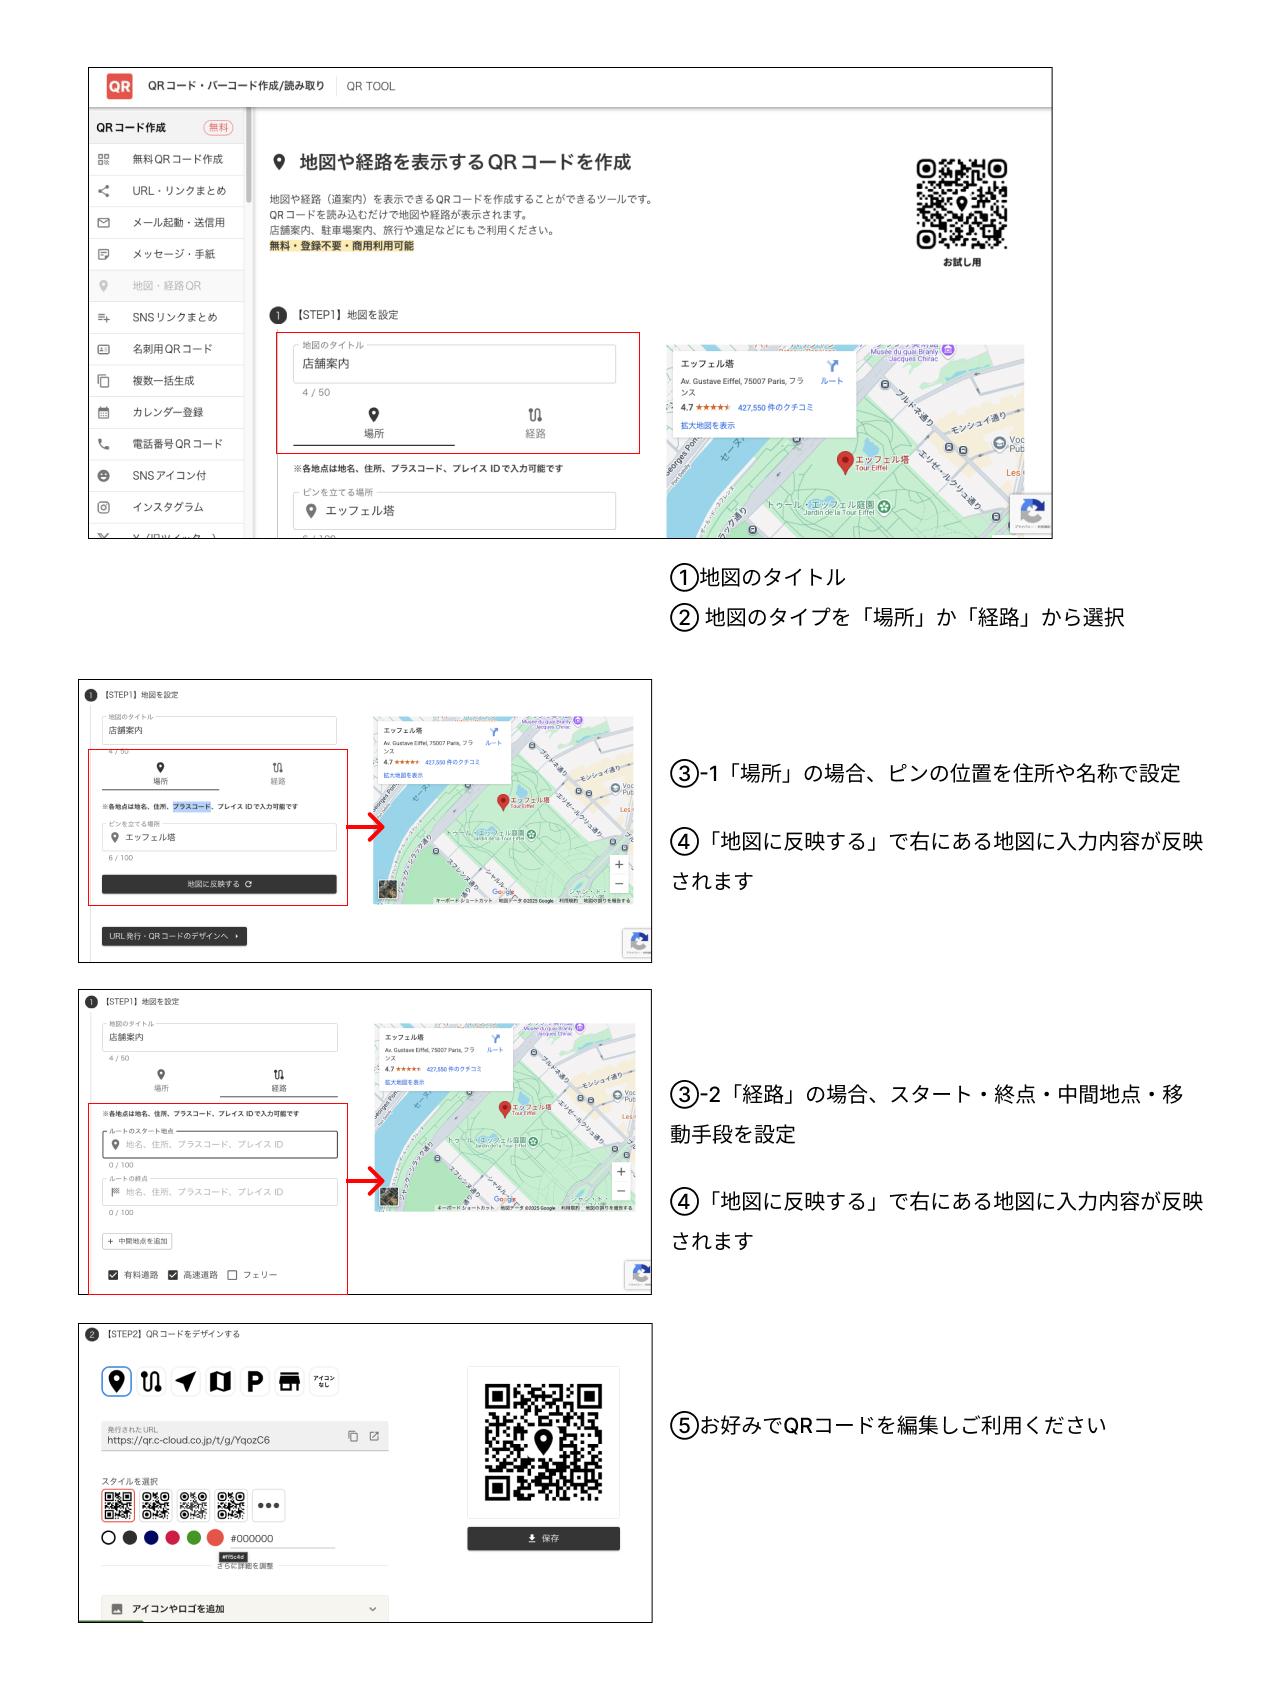Pick the red-outlined selected QR style thumbnail
Screen dimensions: 1280x1690
[118, 1505]
